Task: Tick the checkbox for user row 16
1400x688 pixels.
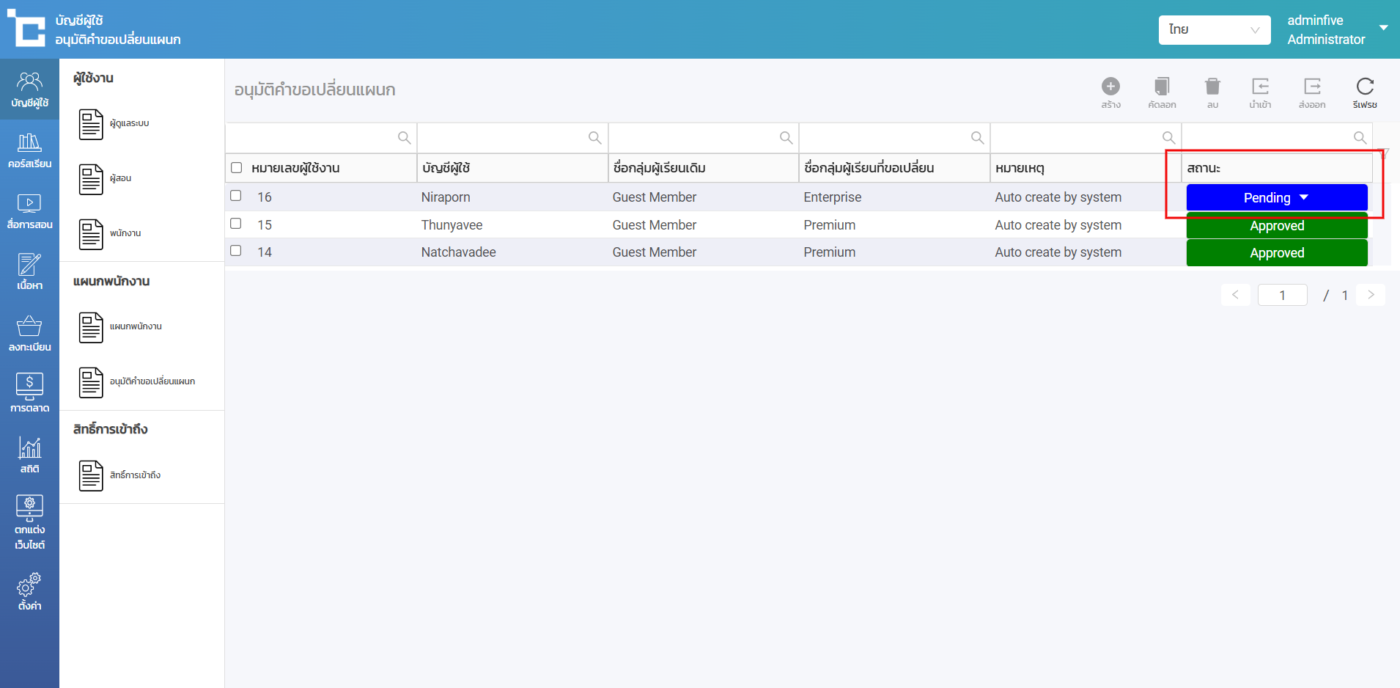Action: click(x=236, y=196)
